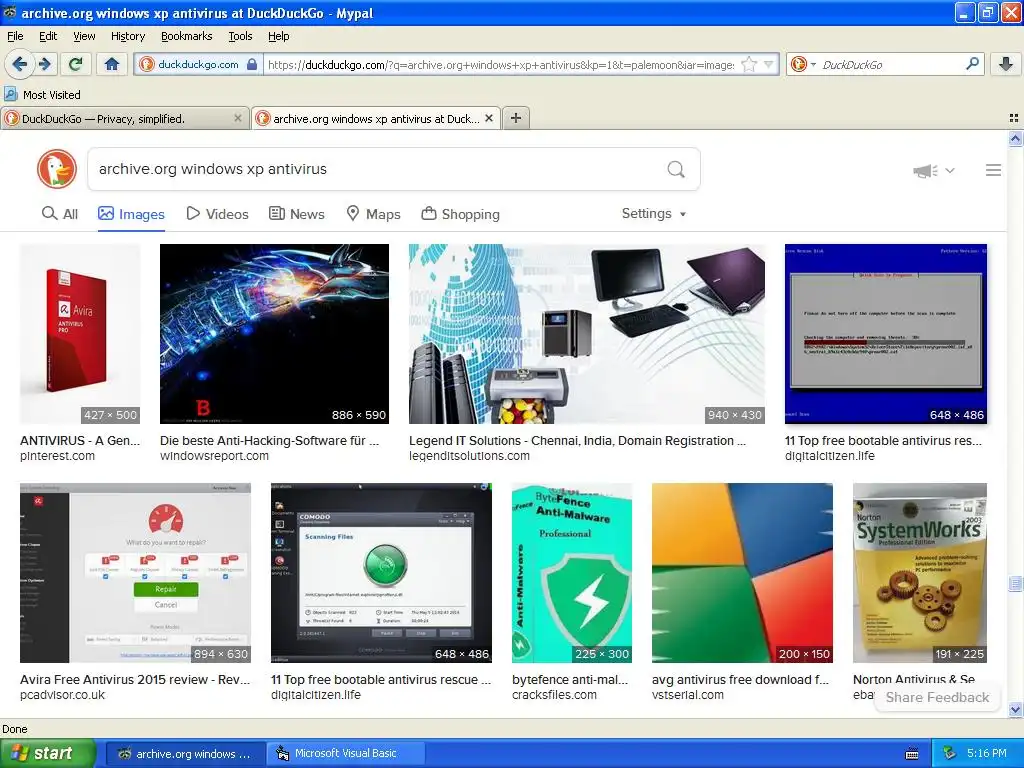This screenshot has height=768, width=1024.
Task: Close the 'archive.org windows xp antivirus' tab
Action: tap(488, 118)
